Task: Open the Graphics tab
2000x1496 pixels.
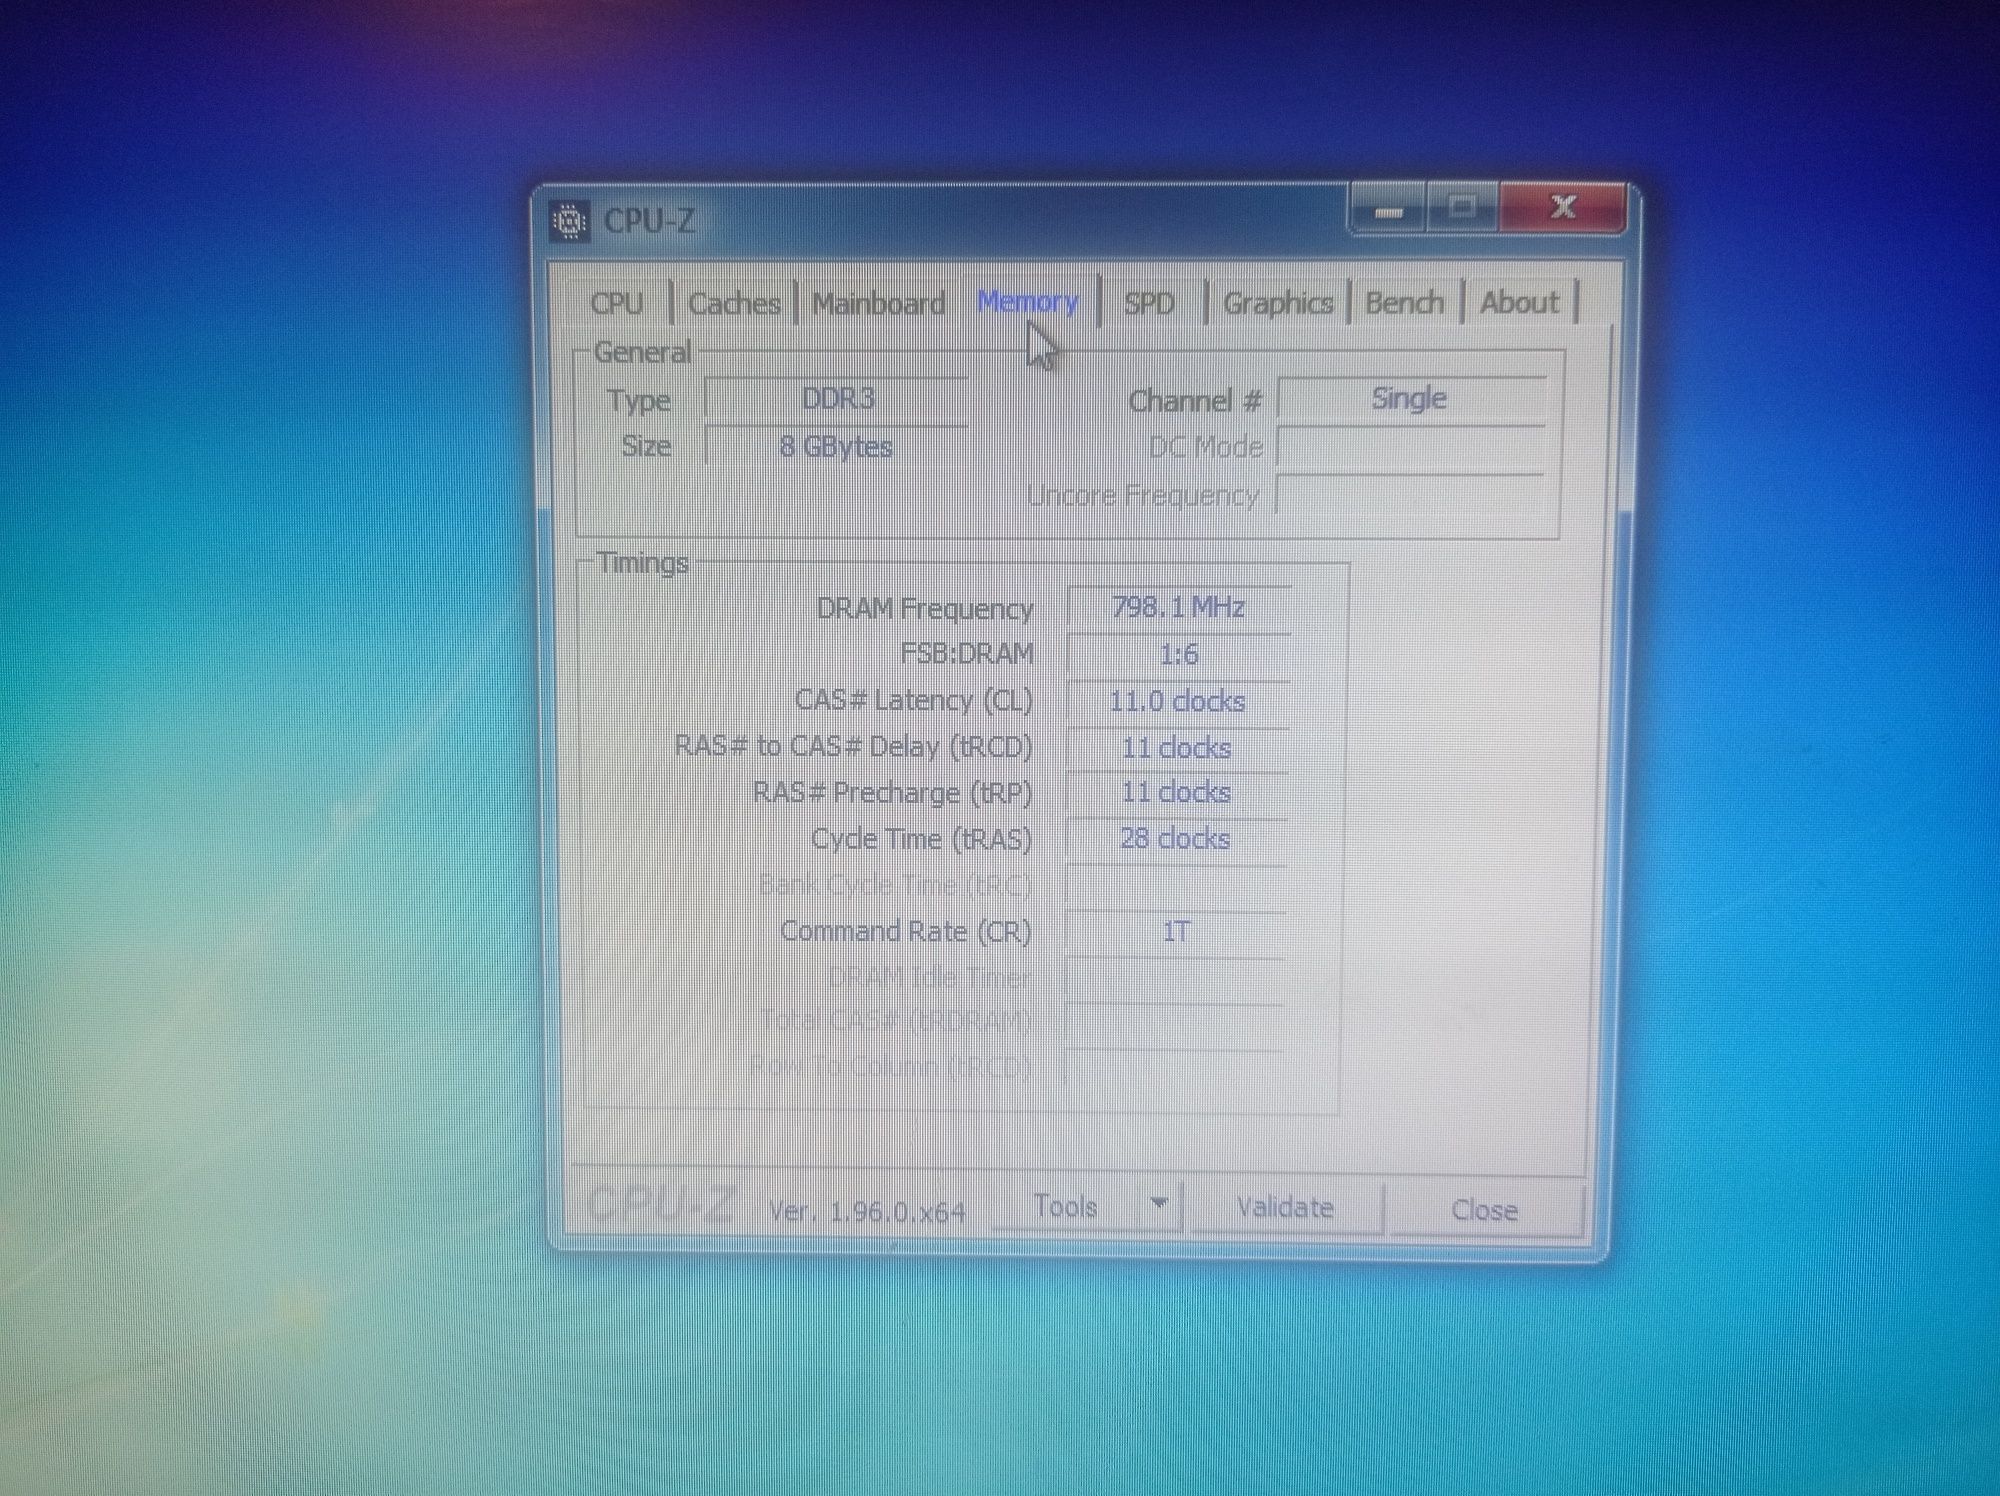Action: point(1278,302)
